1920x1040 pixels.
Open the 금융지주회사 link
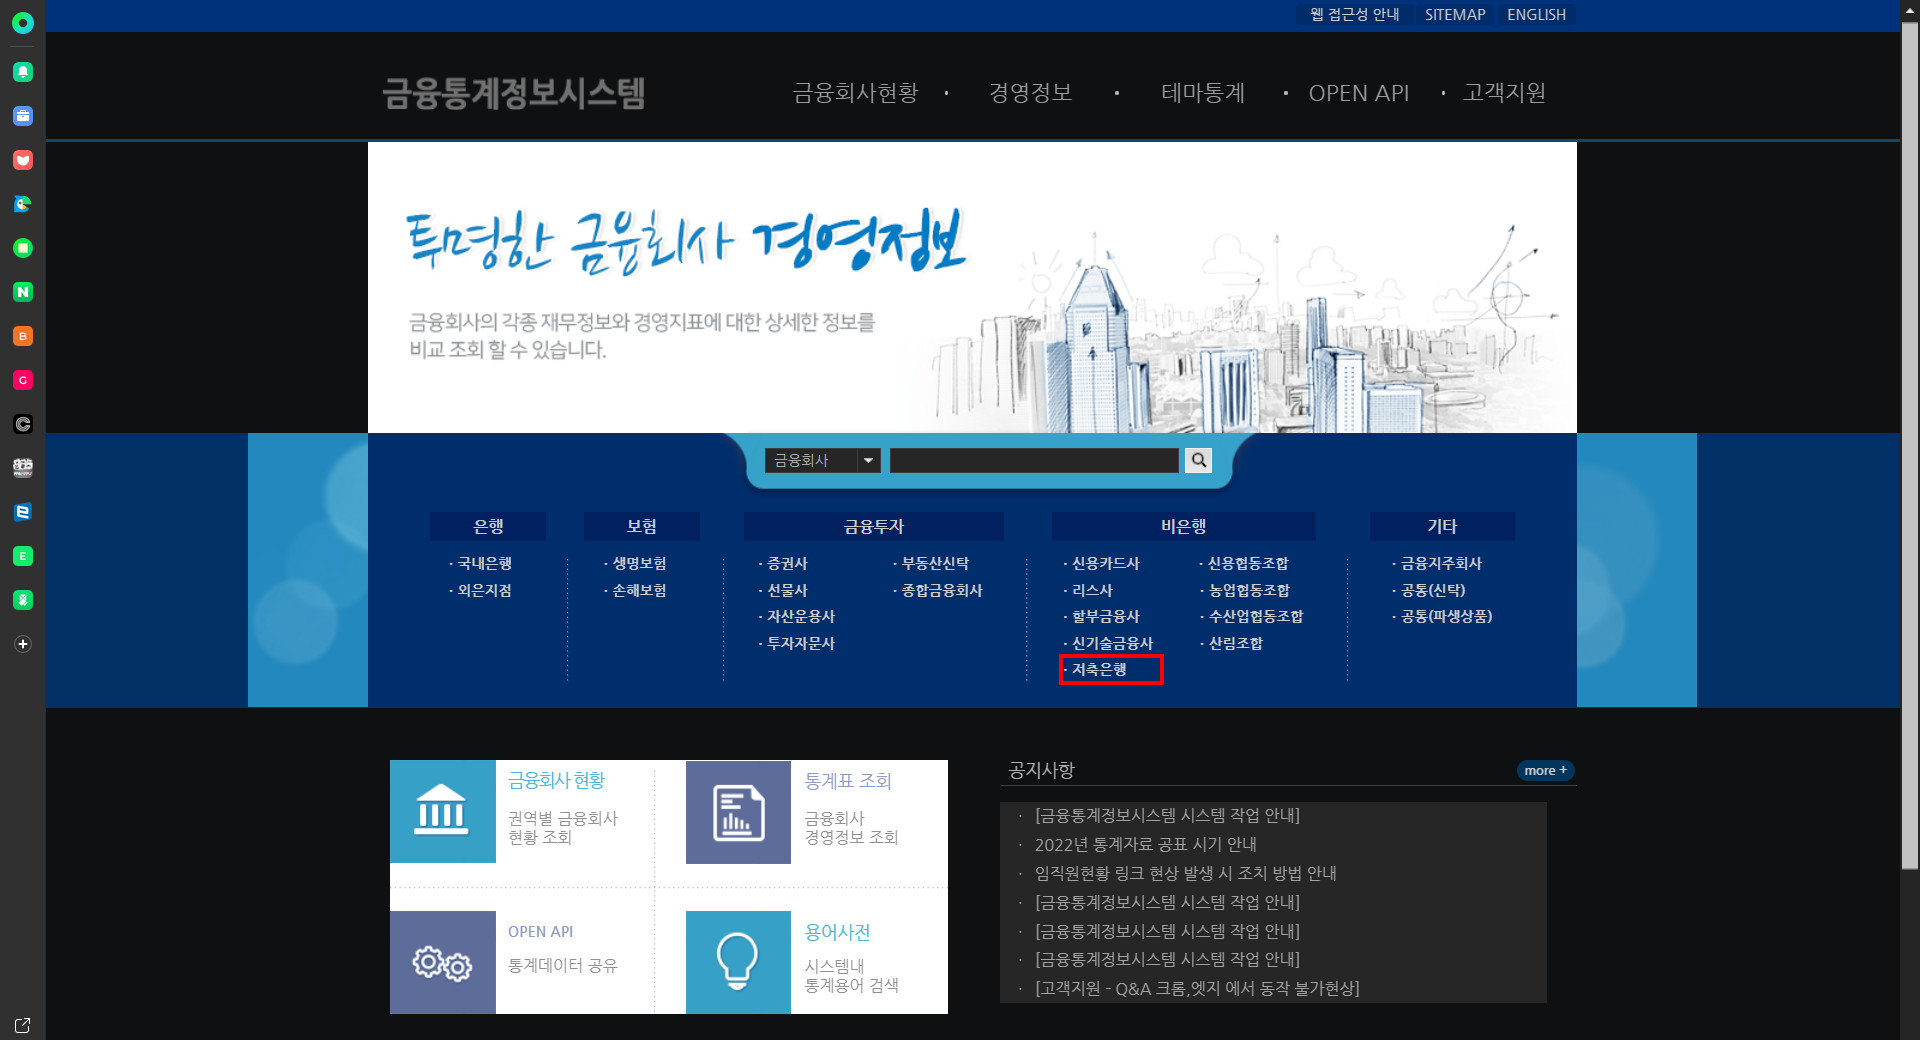coord(1441,564)
